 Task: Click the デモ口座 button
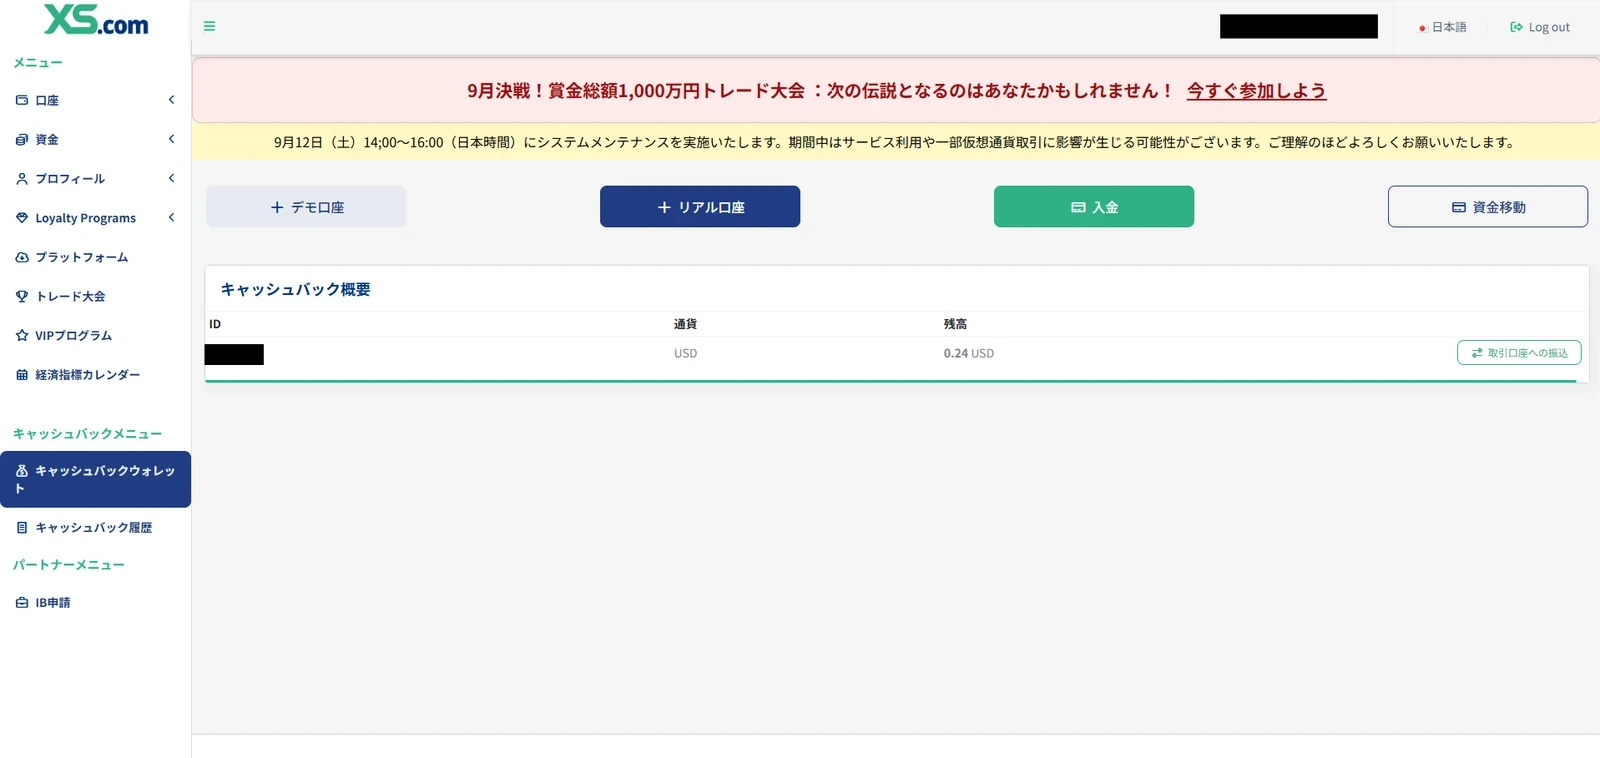[306, 207]
